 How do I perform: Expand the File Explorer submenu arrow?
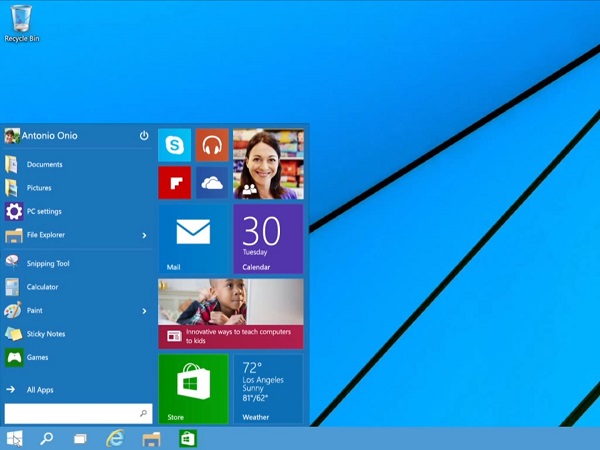click(144, 236)
